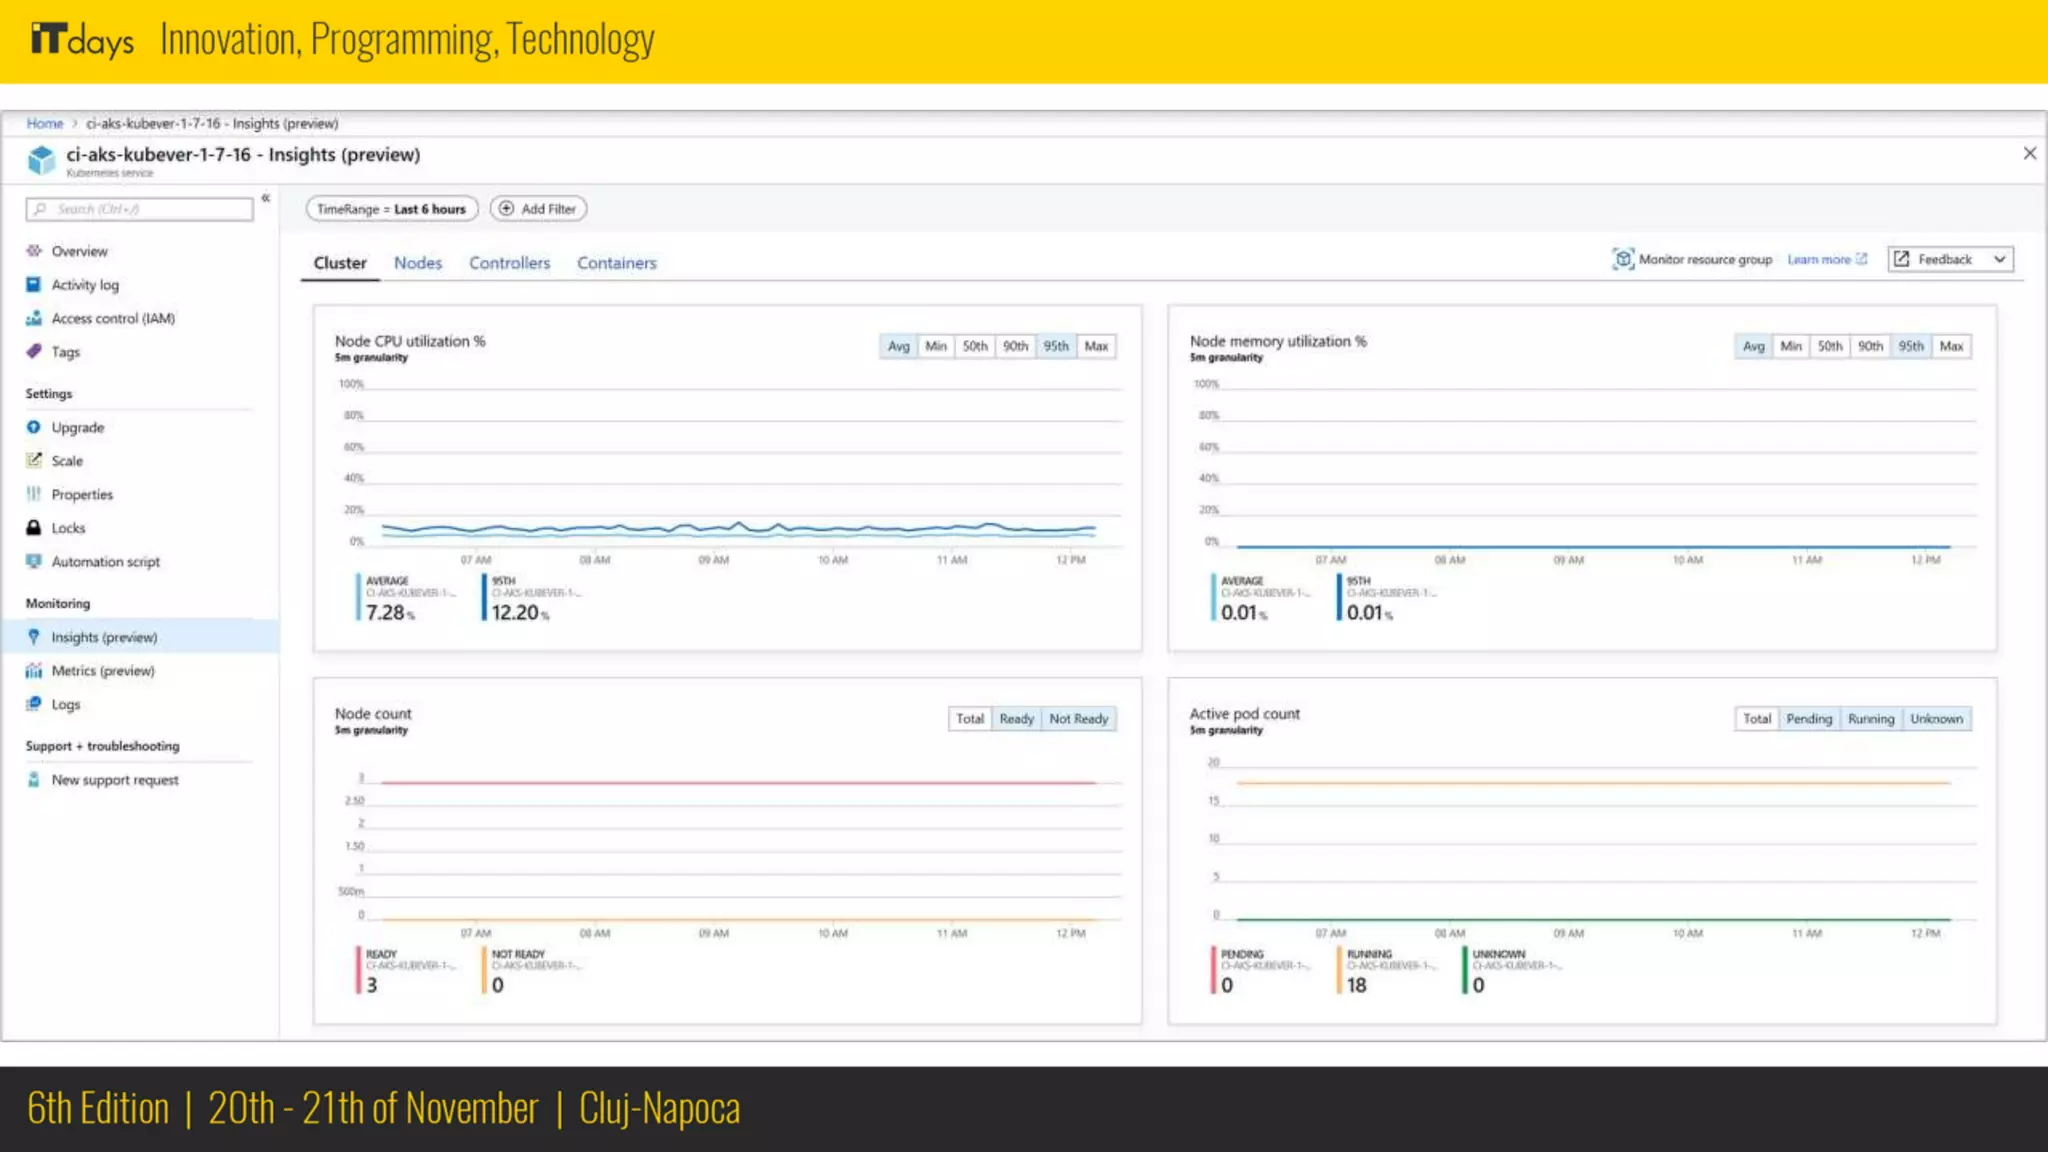Toggle Not Ready in Node count chart
Image resolution: width=2048 pixels, height=1152 pixels.
1078,719
